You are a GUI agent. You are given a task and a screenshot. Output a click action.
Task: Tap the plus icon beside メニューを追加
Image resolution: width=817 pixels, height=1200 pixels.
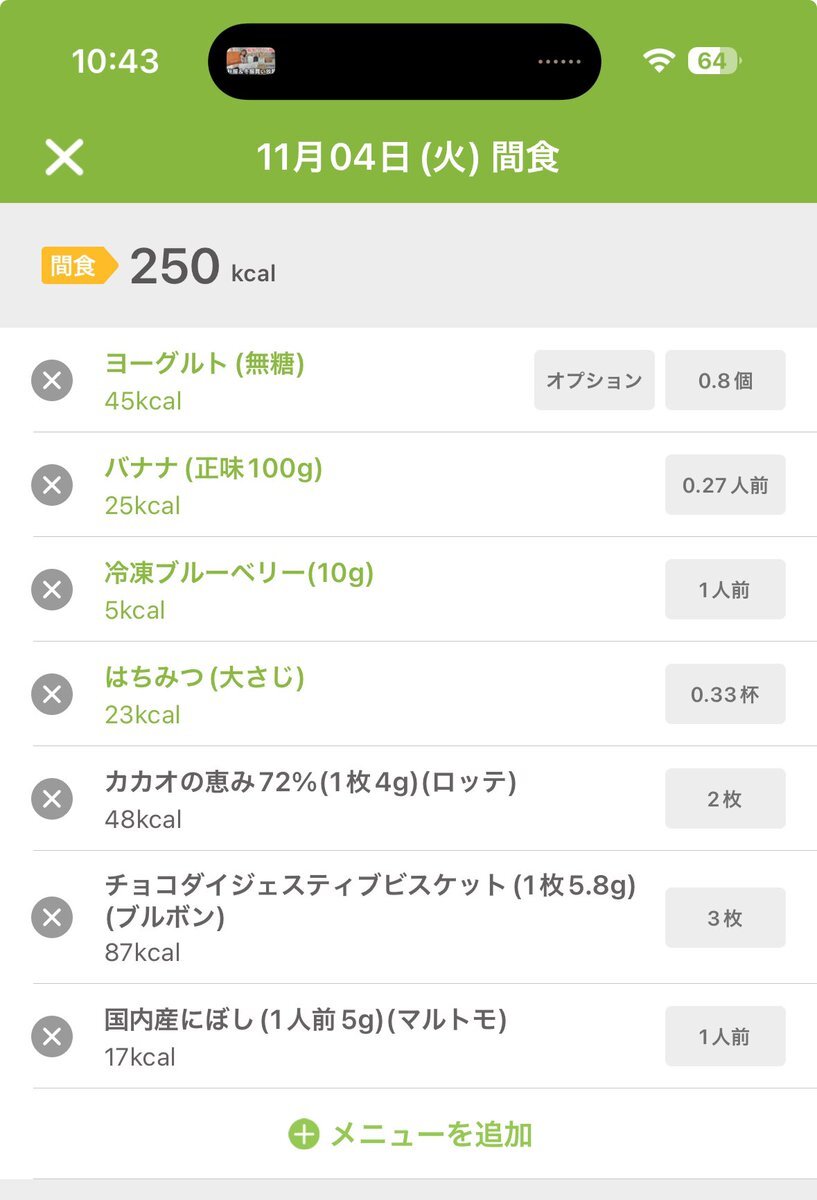point(303,1134)
